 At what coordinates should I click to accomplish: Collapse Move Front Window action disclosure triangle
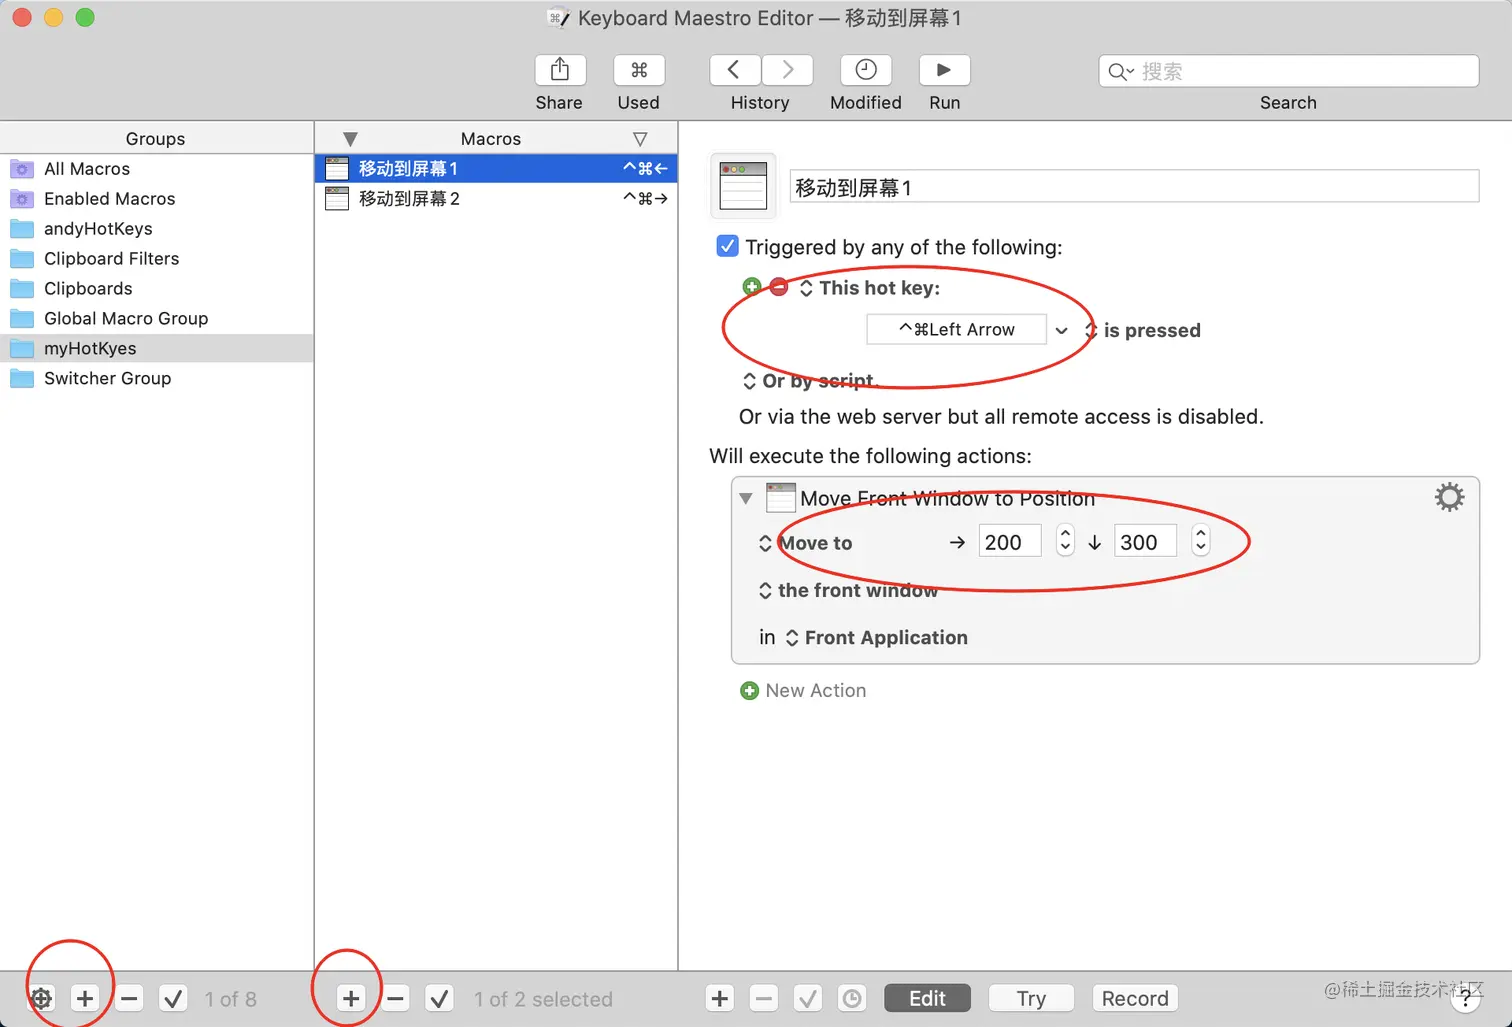coord(746,498)
